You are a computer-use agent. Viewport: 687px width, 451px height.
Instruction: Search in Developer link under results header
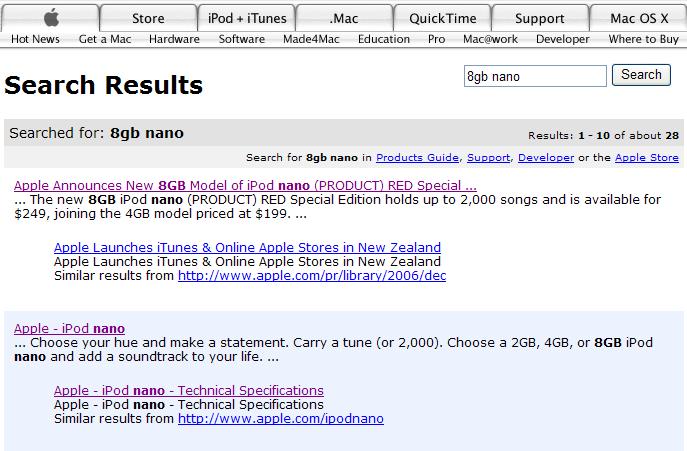coord(546,157)
